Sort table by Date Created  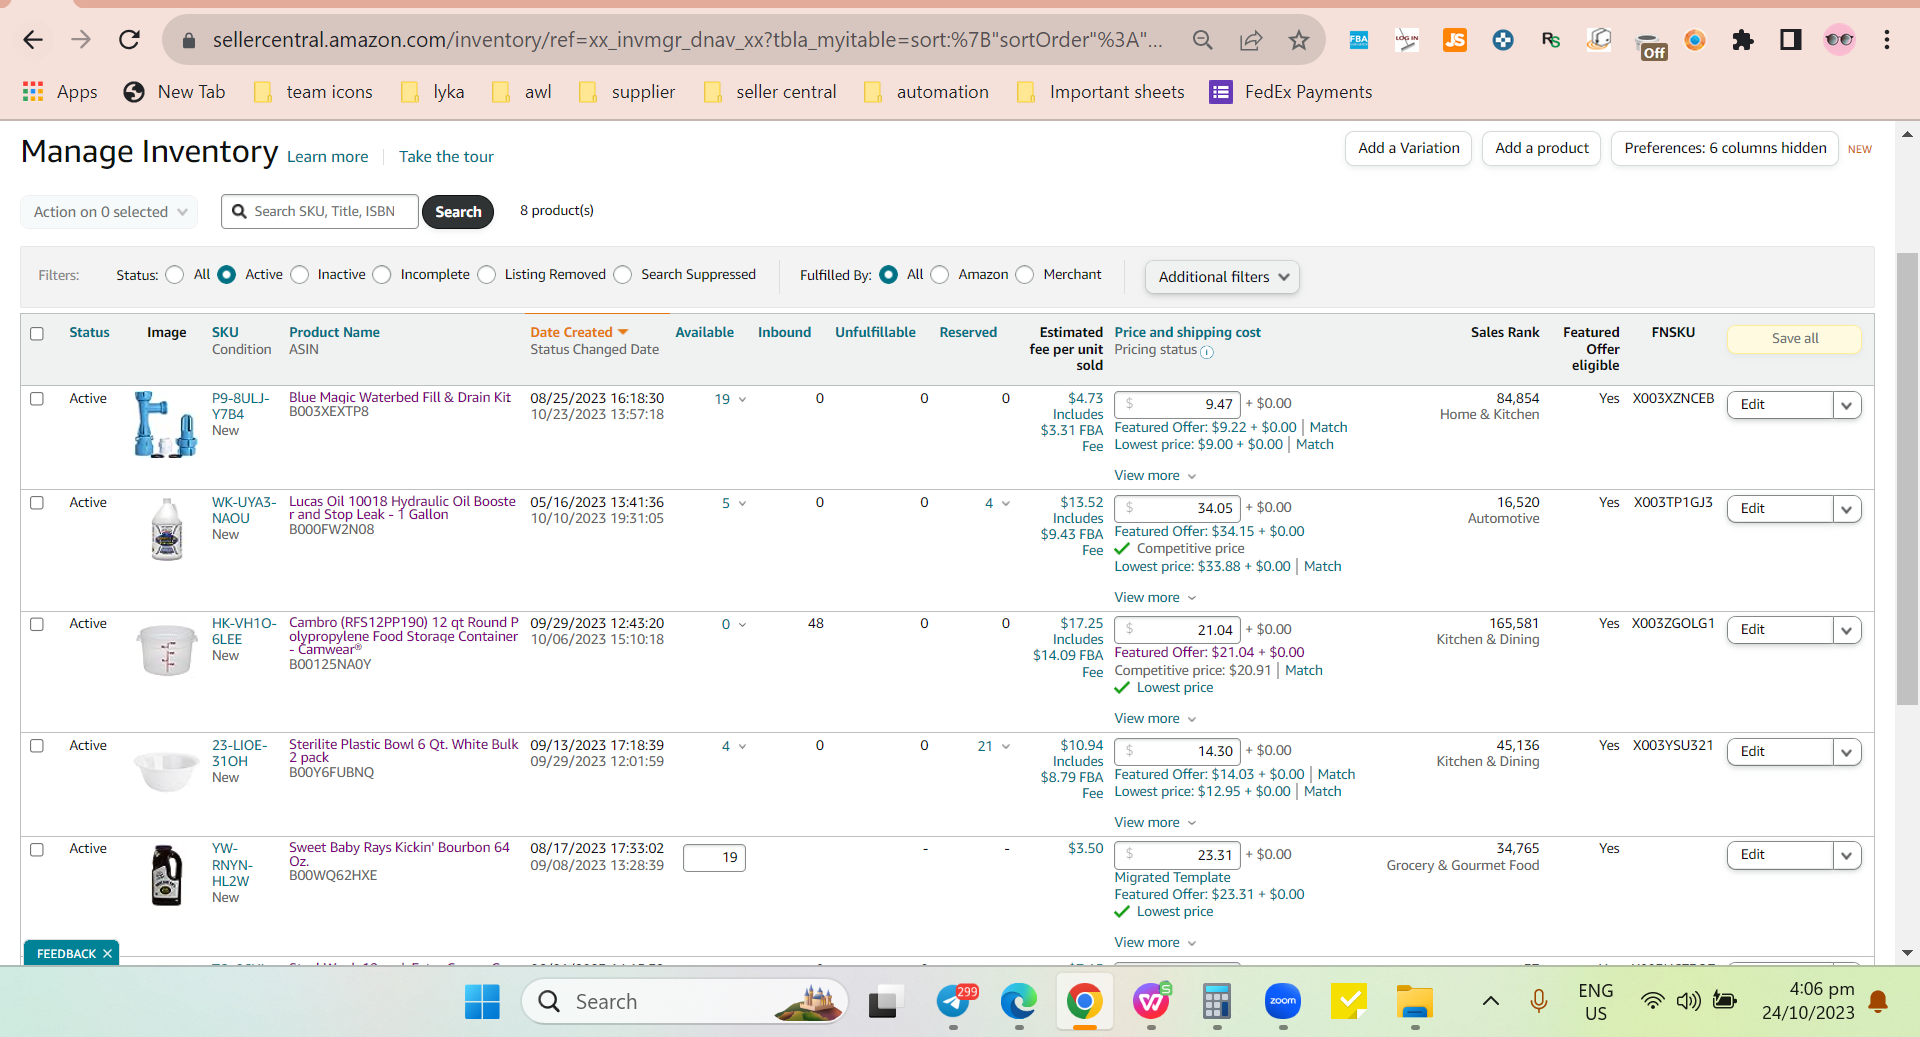click(578, 332)
